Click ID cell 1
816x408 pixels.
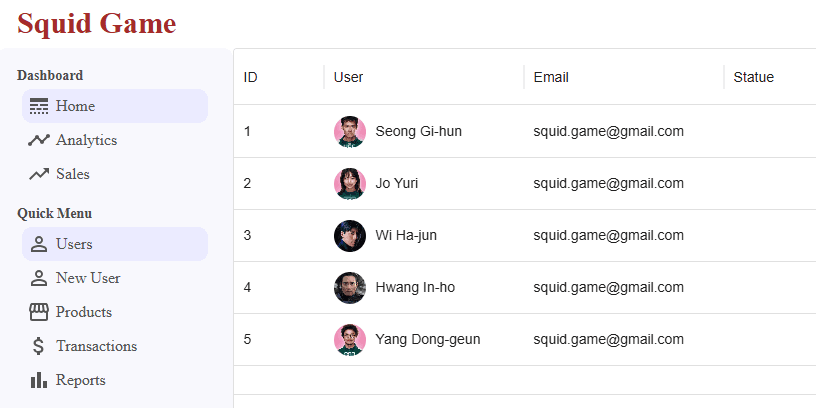point(247,132)
